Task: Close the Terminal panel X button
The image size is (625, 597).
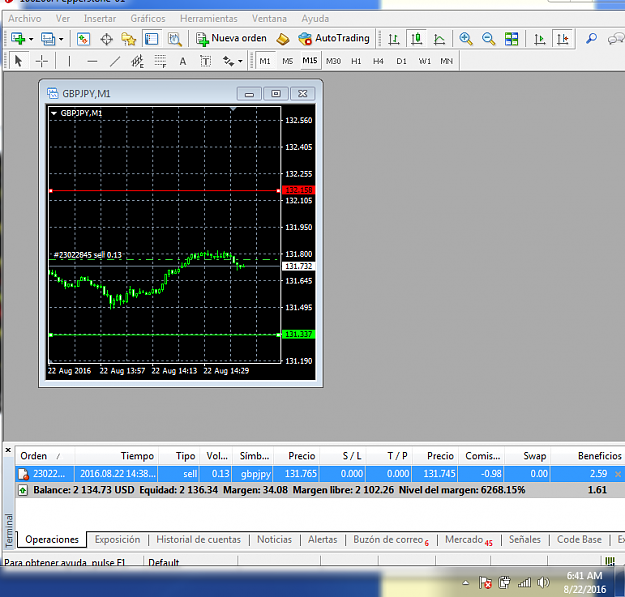Action: click(x=8, y=450)
